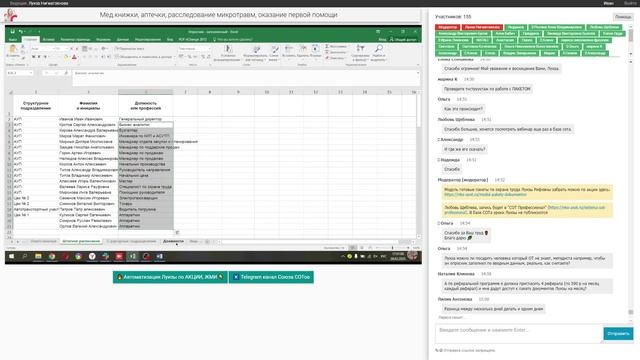
Task: Open File Explorer from the taskbar
Action: click(38, 256)
